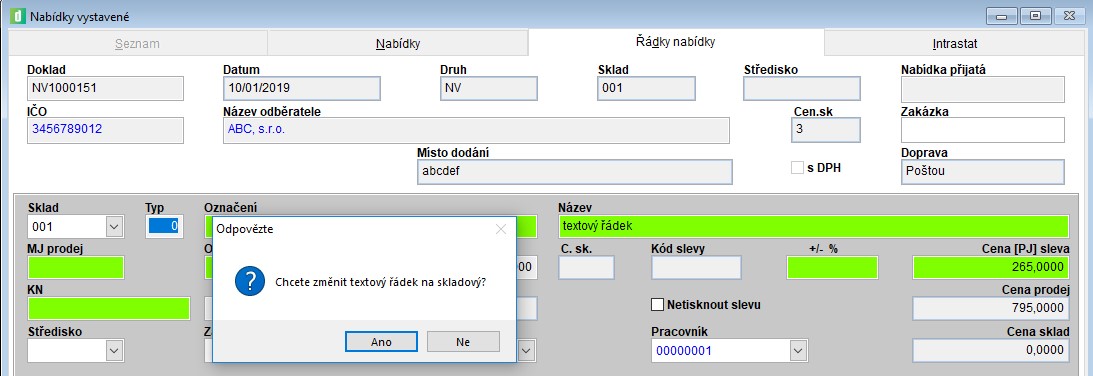The image size is (1093, 376).
Task: Click the Kód slevy field
Action: click(696, 267)
